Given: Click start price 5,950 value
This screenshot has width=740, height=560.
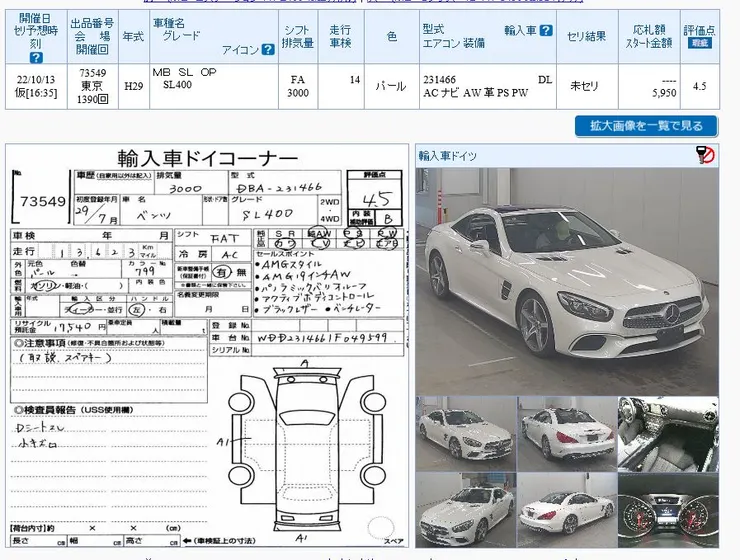Looking at the screenshot, I should click(x=664, y=93).
